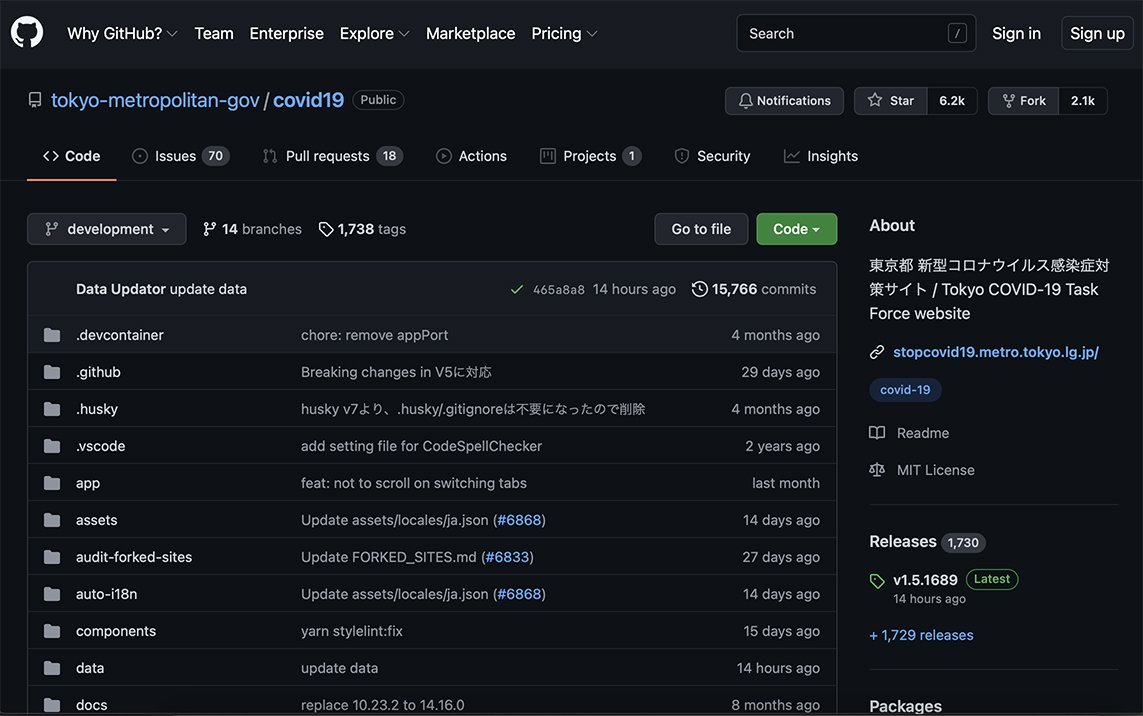
Task: Click the audit-forked-sites folder icon
Action: point(52,557)
